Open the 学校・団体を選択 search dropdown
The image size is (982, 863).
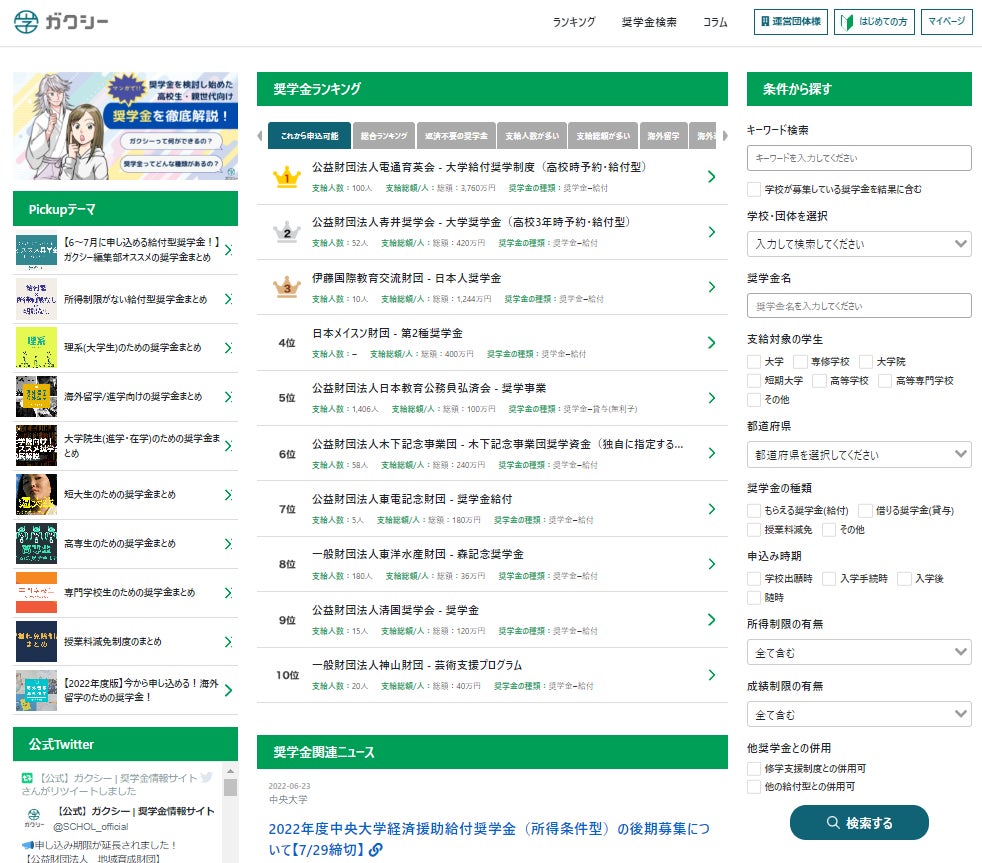[x=858, y=244]
